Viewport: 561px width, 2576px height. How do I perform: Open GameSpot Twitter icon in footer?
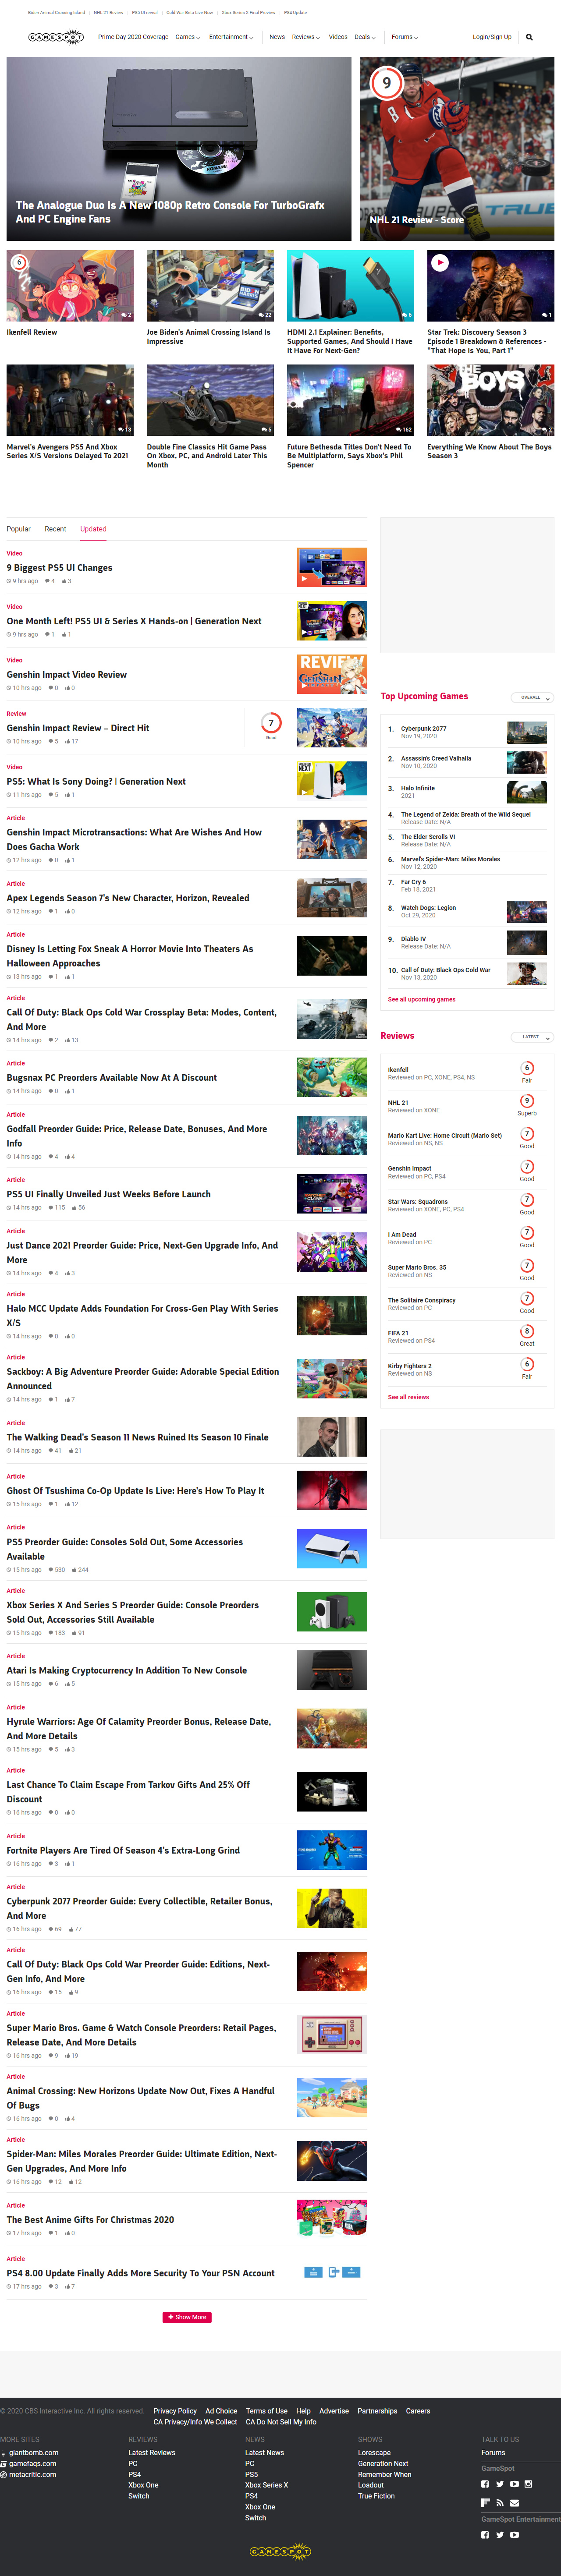click(x=500, y=2484)
